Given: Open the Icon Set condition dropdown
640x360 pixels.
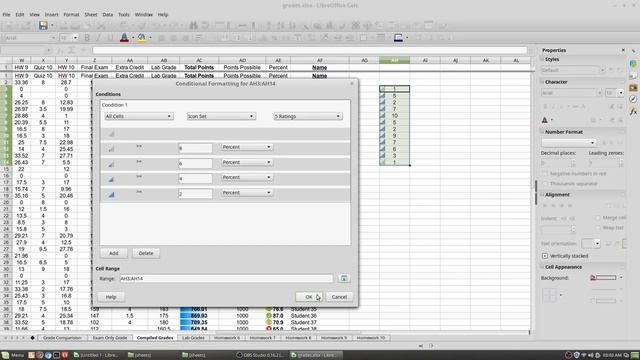Looking at the screenshot, I should pos(221,116).
